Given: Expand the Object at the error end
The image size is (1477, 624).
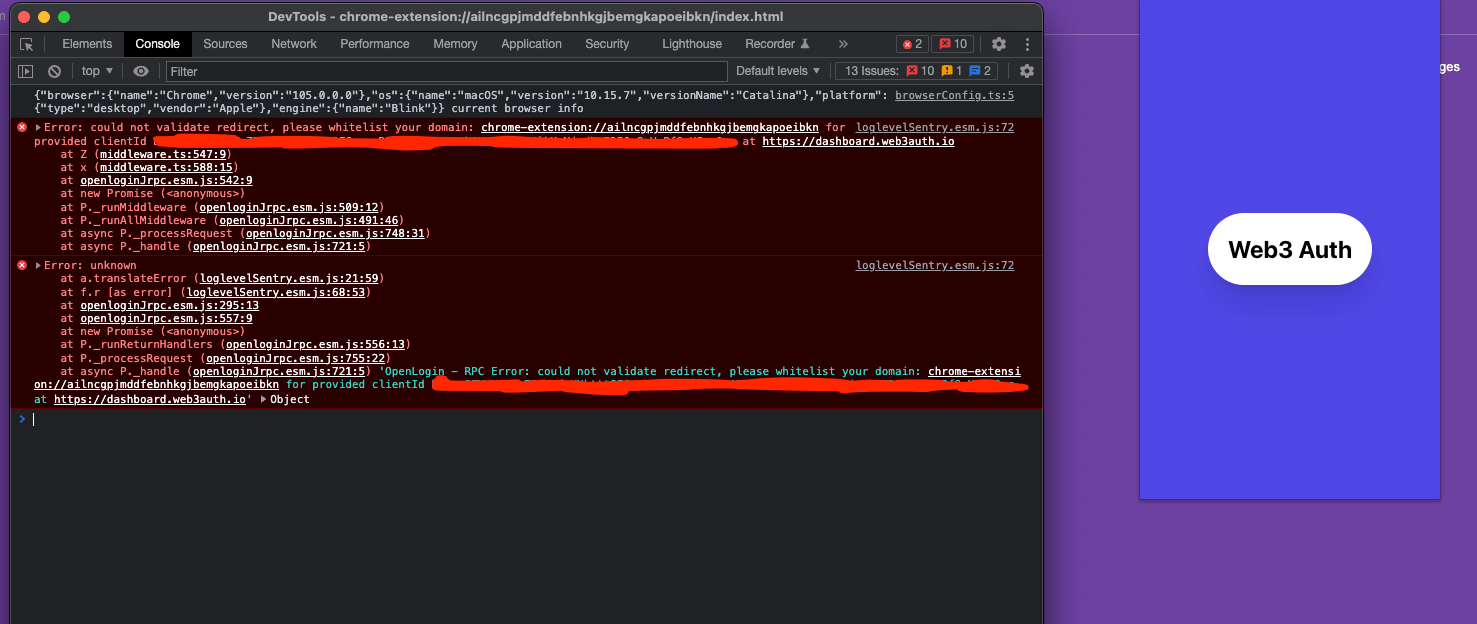Looking at the screenshot, I should [264, 400].
